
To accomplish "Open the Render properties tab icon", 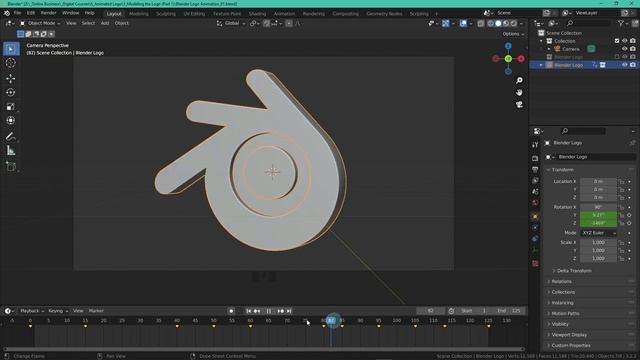I will [535, 158].
